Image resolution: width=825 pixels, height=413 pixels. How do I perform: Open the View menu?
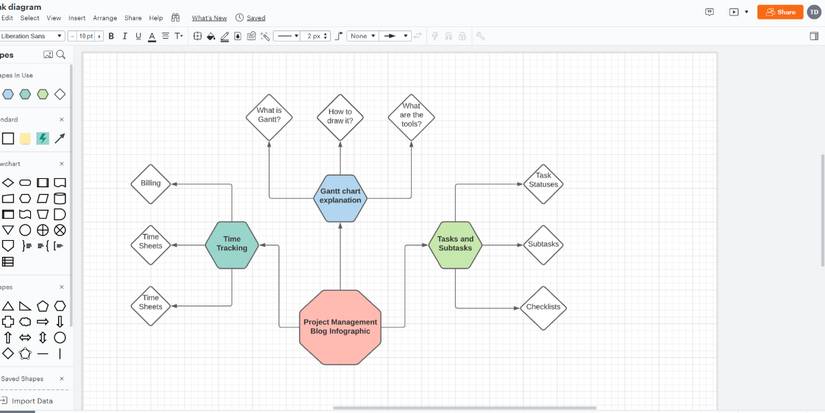(54, 18)
